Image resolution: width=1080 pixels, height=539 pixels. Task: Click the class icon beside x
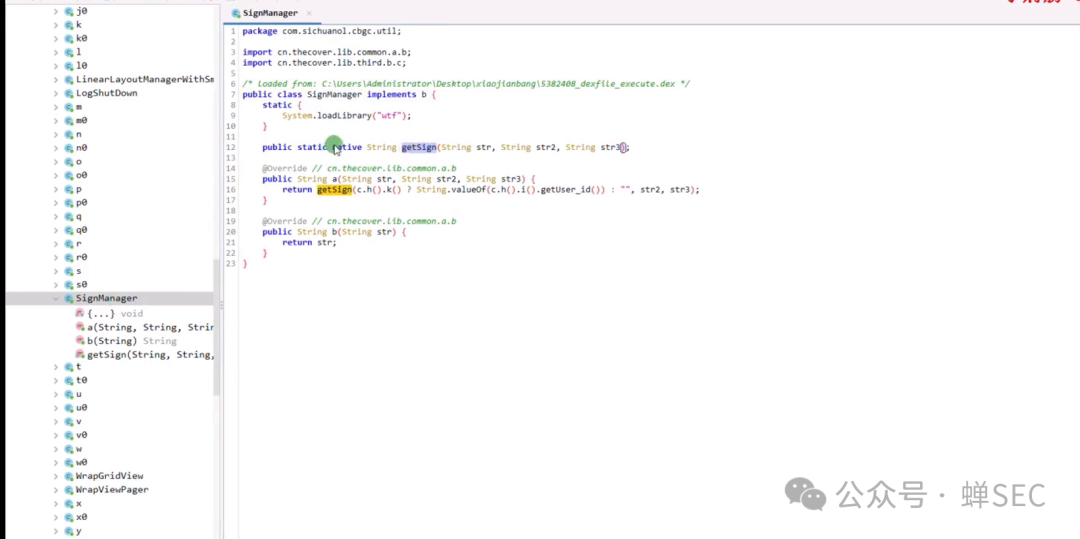pyautogui.click(x=69, y=504)
